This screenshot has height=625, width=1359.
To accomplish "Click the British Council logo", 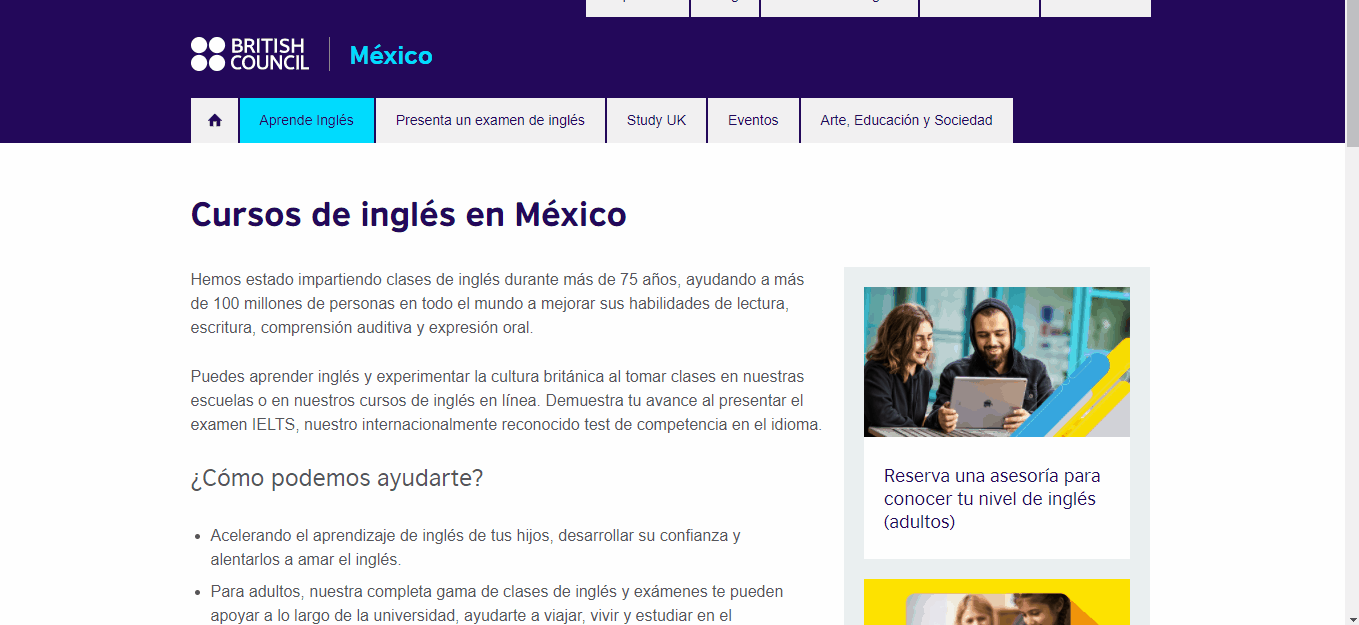I will (x=250, y=54).
